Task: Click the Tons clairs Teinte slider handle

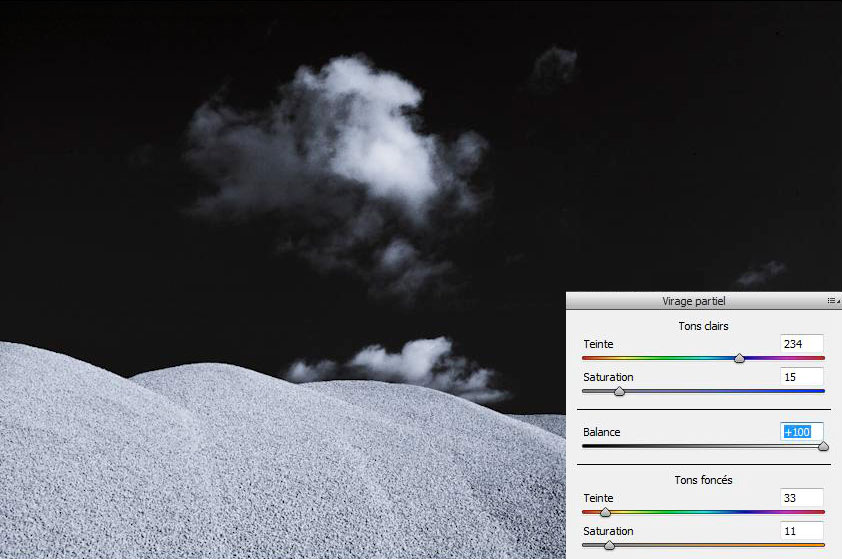Action: coord(739,358)
